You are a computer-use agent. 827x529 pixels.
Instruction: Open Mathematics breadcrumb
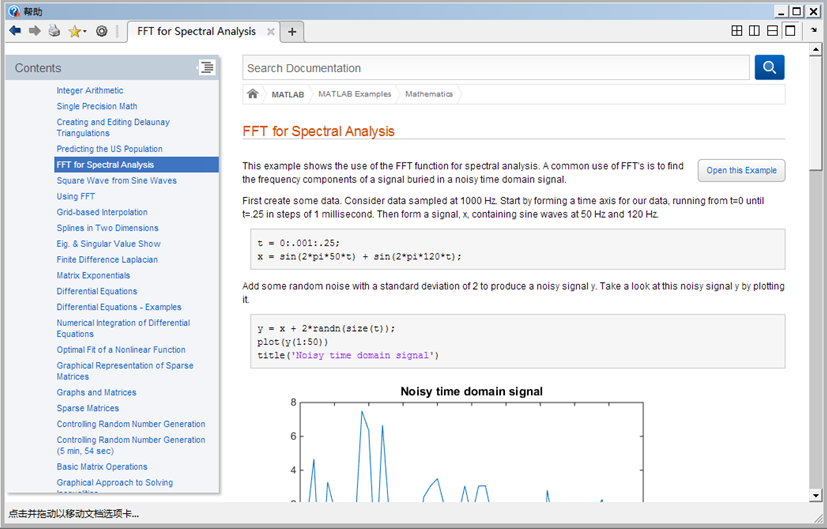point(429,94)
